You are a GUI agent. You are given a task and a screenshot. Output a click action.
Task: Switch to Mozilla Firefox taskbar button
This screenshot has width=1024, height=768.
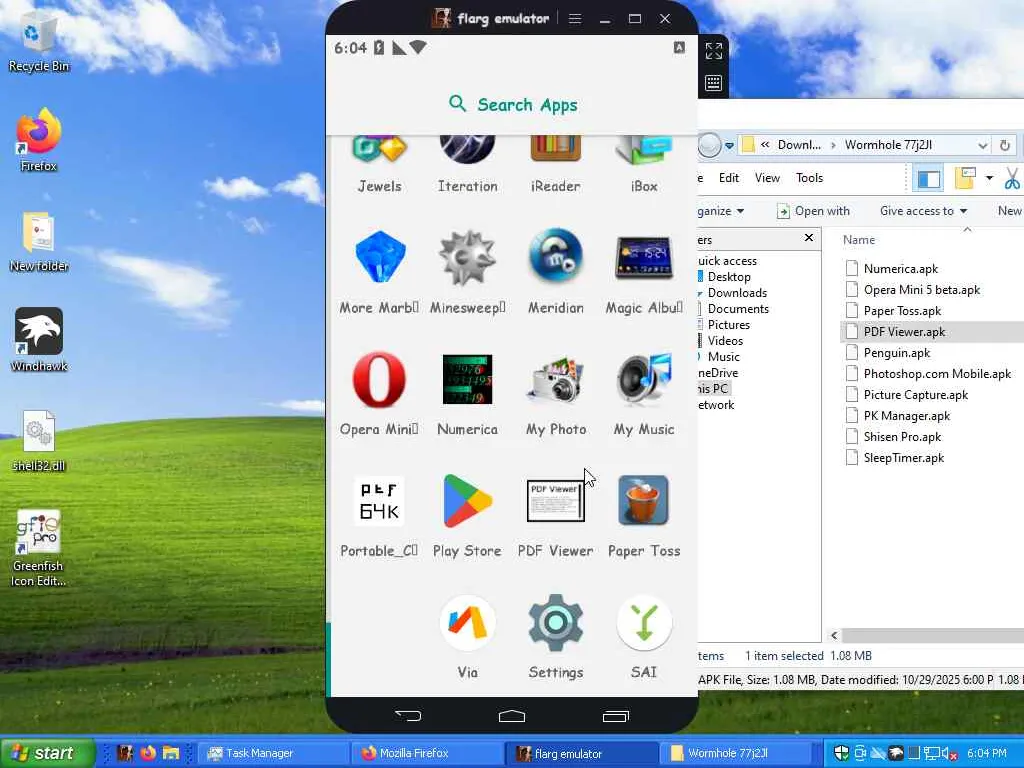[427, 753]
